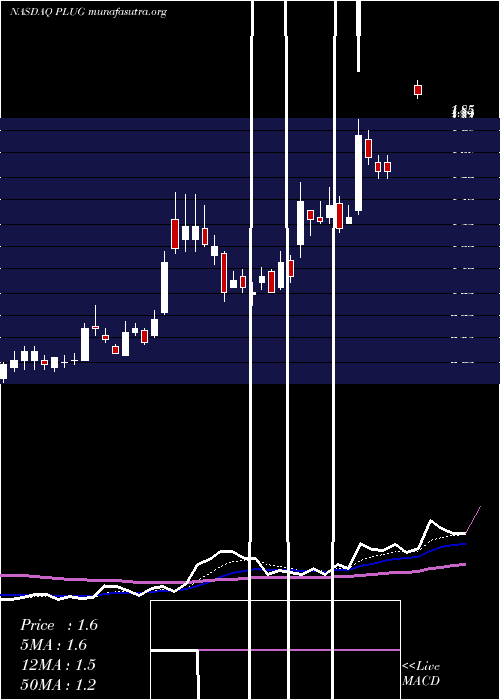Click the 1.85 price axis label
500x700 pixels.
[463, 111]
